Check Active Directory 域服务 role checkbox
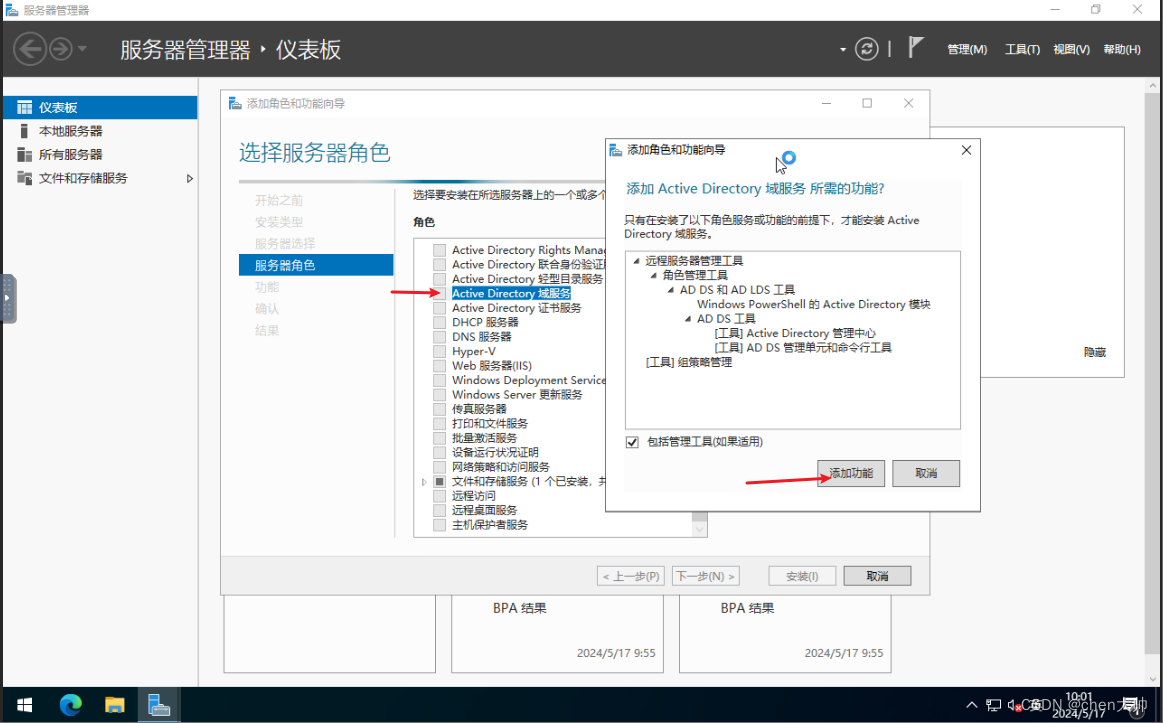The width and height of the screenshot is (1163, 723). [x=440, y=294]
